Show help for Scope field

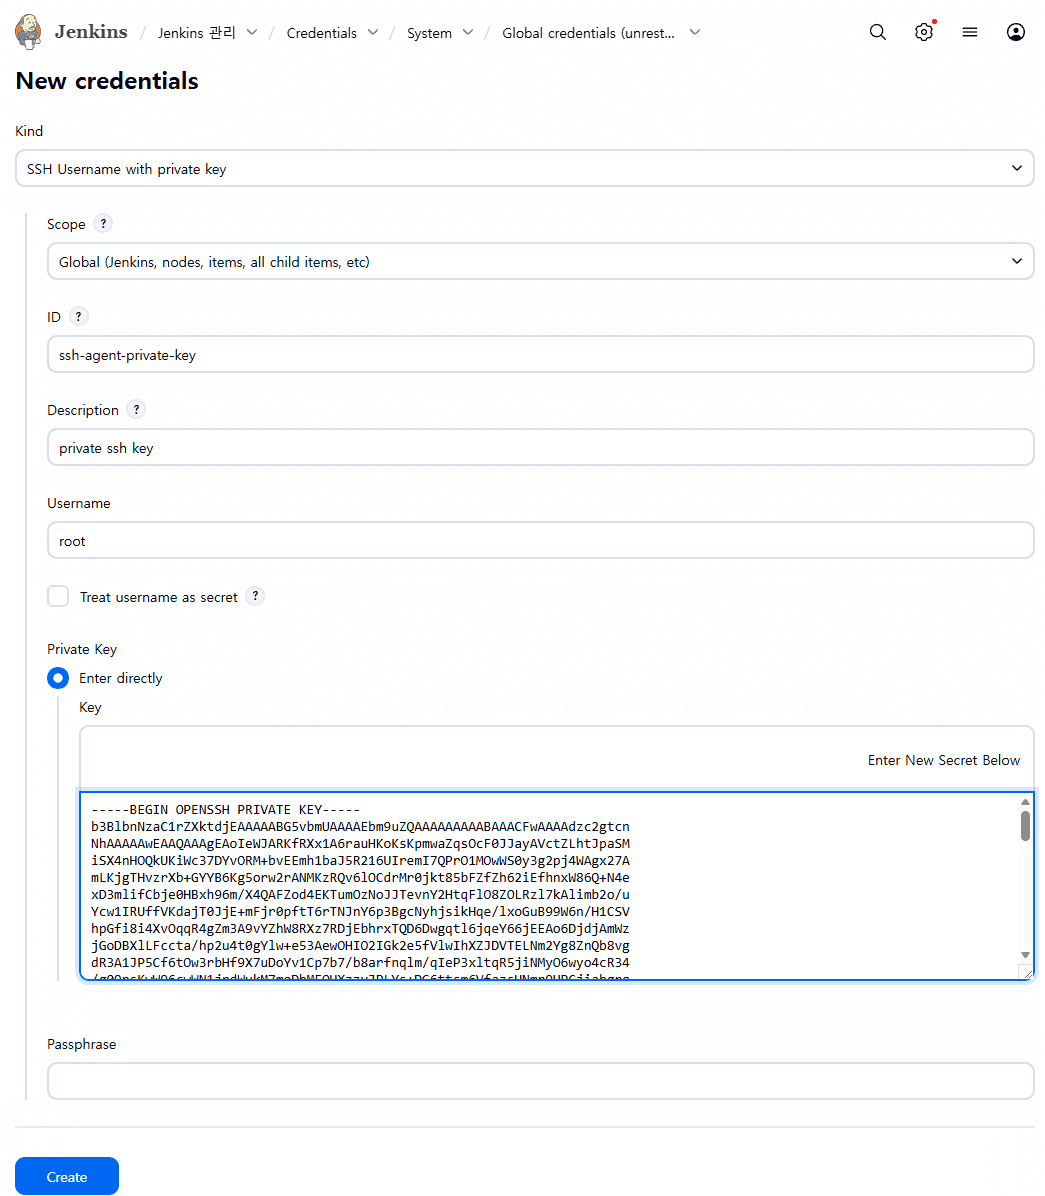(103, 224)
